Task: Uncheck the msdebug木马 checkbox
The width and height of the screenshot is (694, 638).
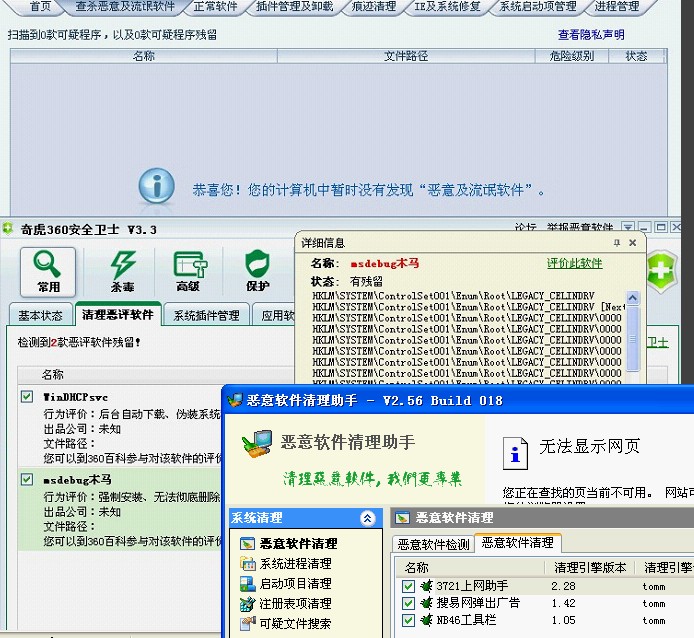Action: 27,479
